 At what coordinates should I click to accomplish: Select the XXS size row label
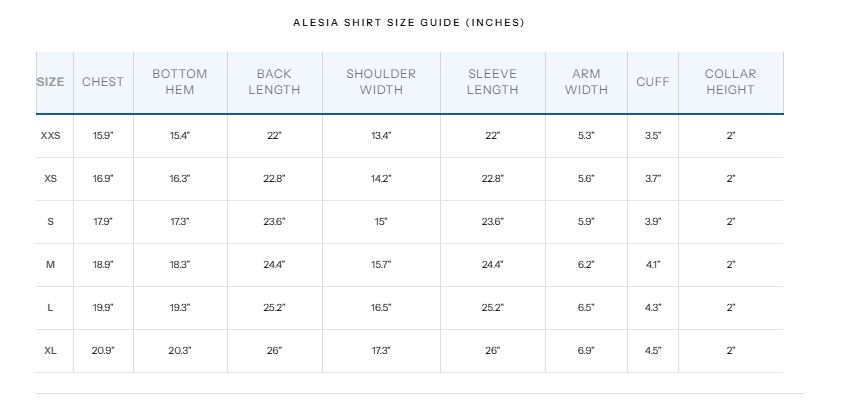[51, 136]
